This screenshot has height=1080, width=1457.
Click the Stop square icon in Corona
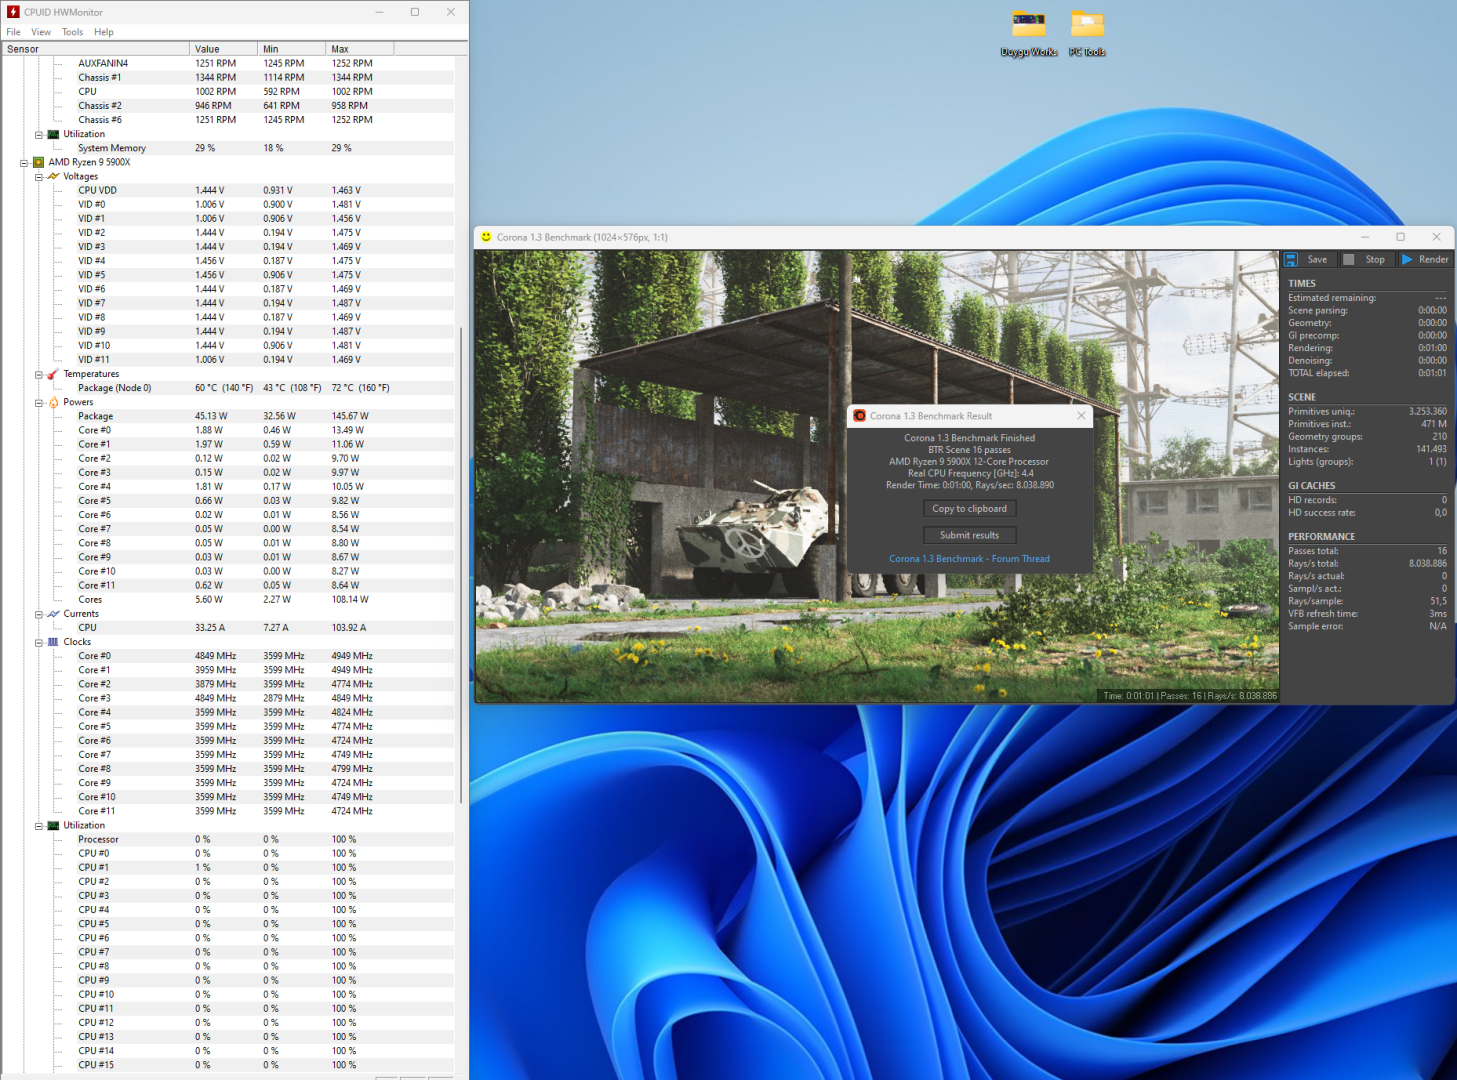coord(1348,259)
